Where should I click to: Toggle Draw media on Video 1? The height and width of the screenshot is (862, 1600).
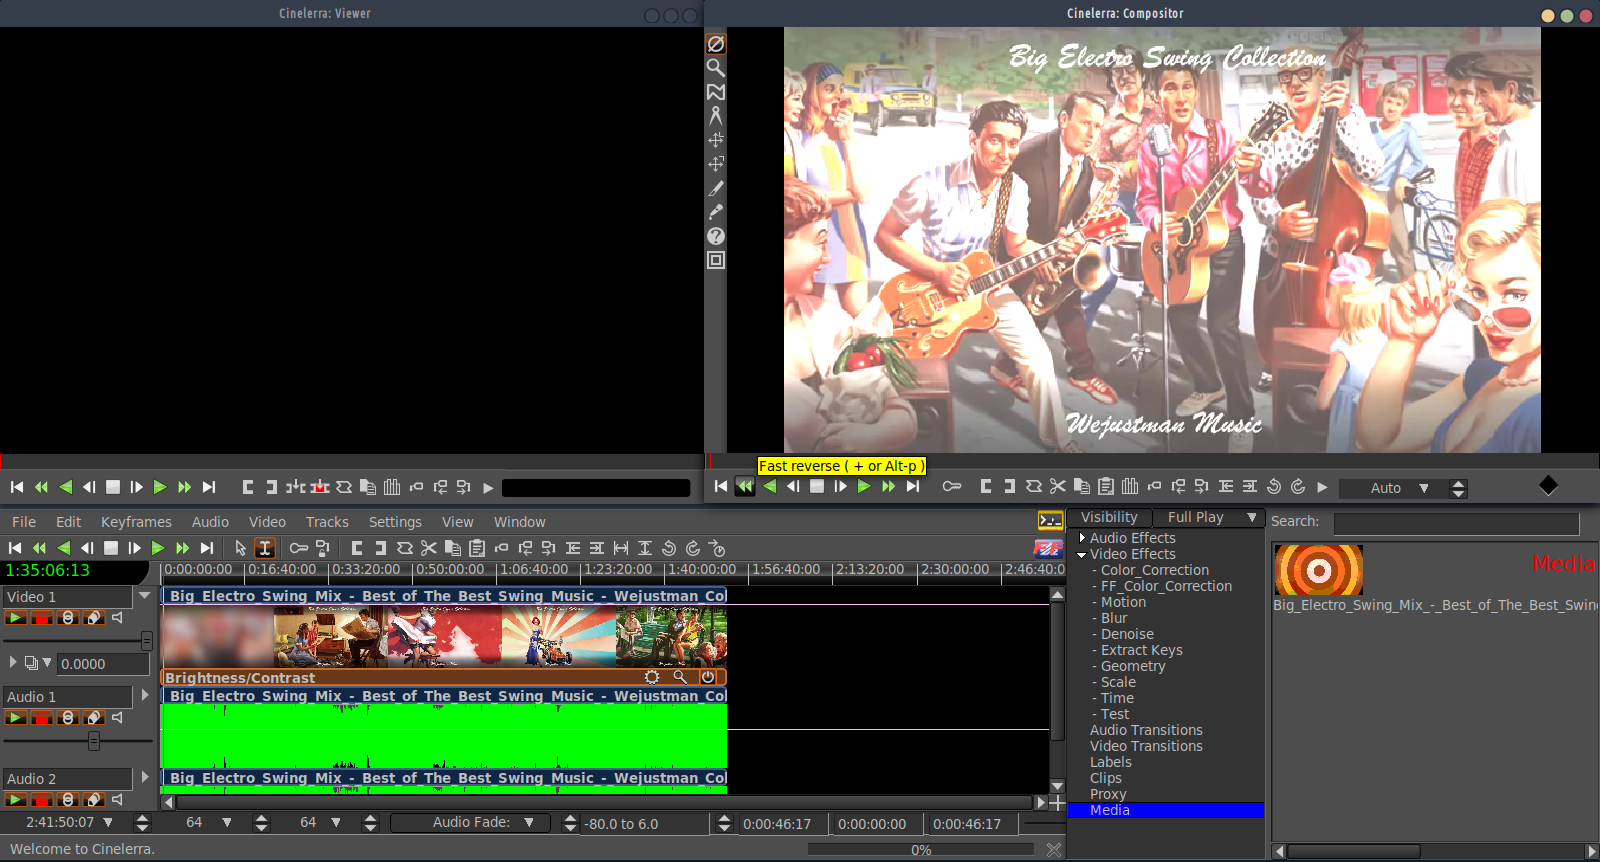pyautogui.click(x=94, y=618)
